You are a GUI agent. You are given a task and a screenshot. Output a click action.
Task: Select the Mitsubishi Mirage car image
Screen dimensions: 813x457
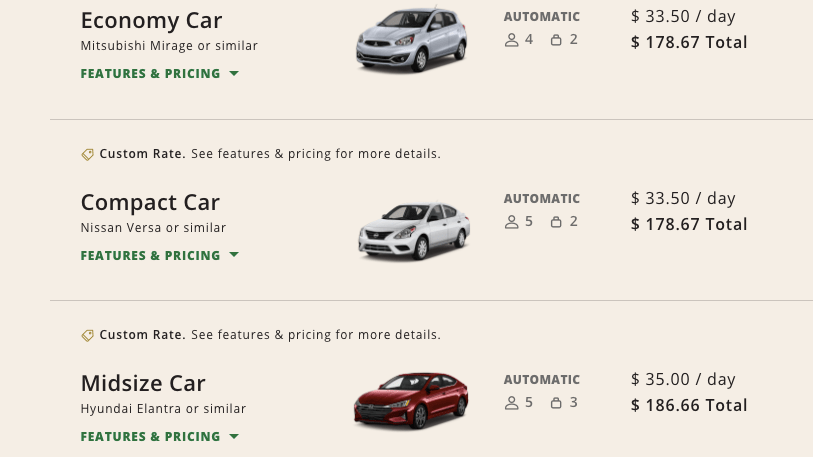tap(411, 40)
